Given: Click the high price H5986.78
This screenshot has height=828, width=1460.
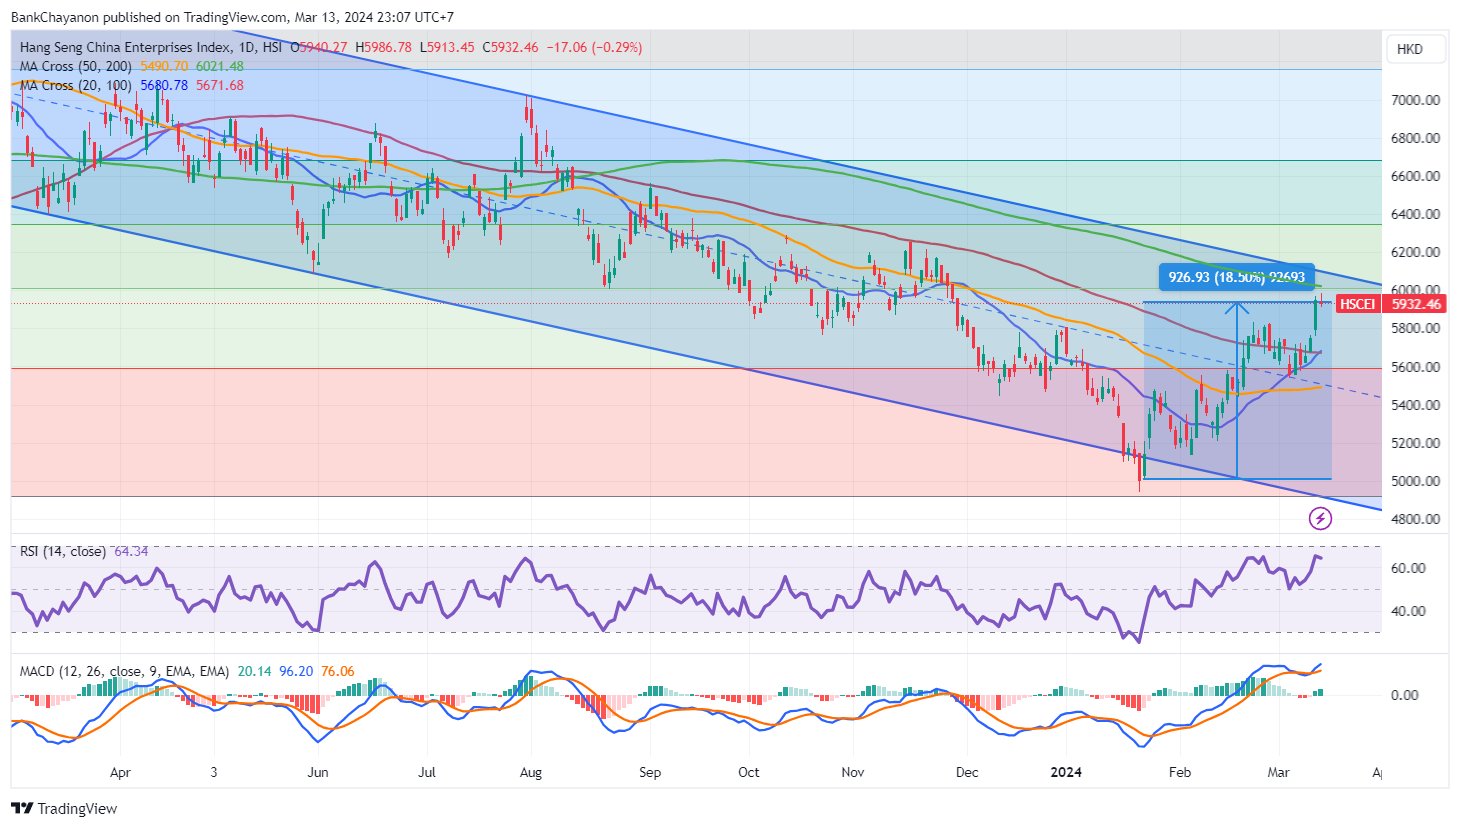Looking at the screenshot, I should pyautogui.click(x=383, y=47).
